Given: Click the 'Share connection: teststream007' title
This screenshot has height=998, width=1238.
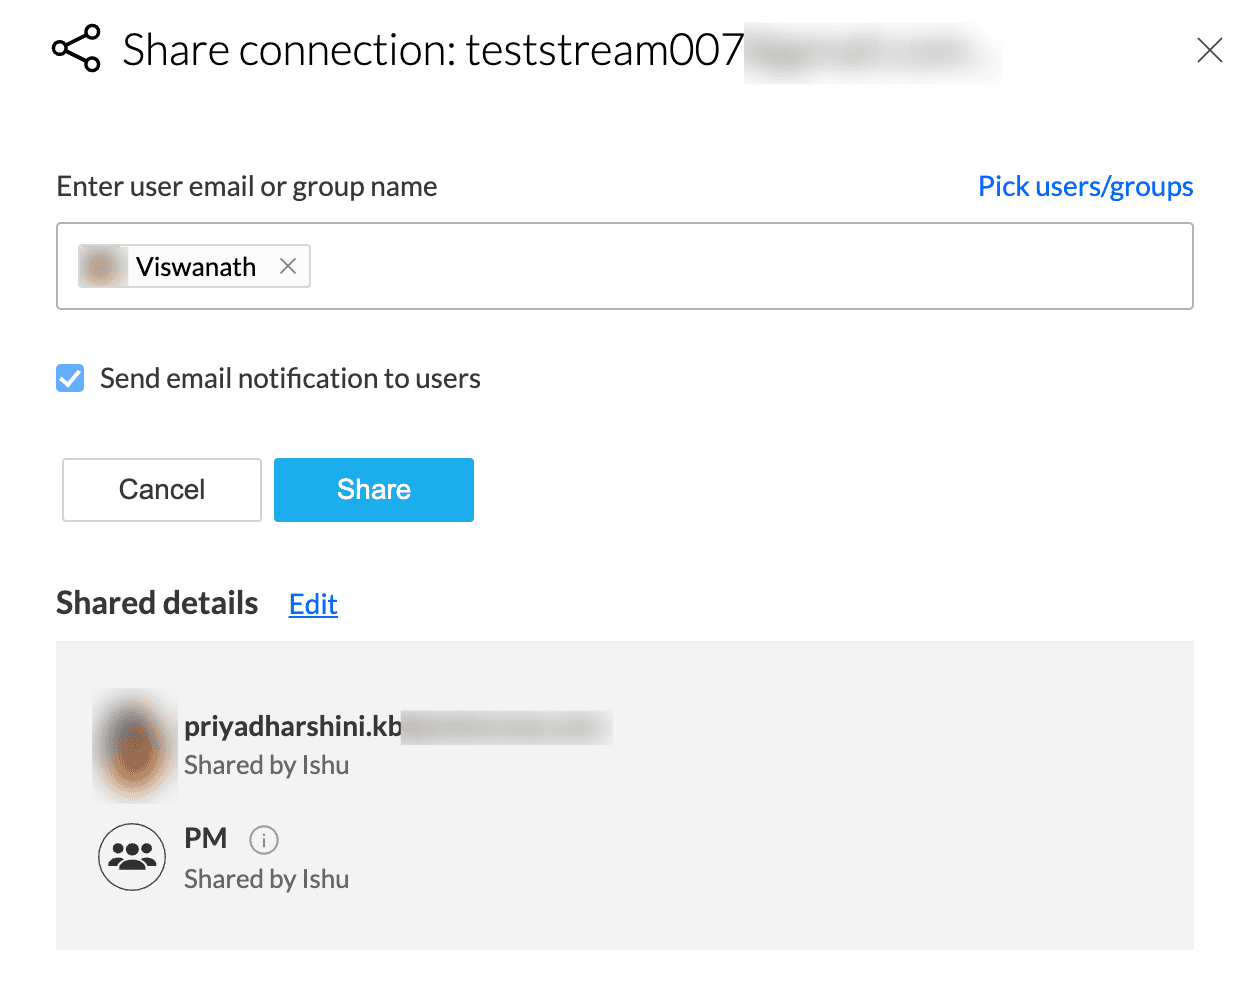Looking at the screenshot, I should tap(433, 50).
